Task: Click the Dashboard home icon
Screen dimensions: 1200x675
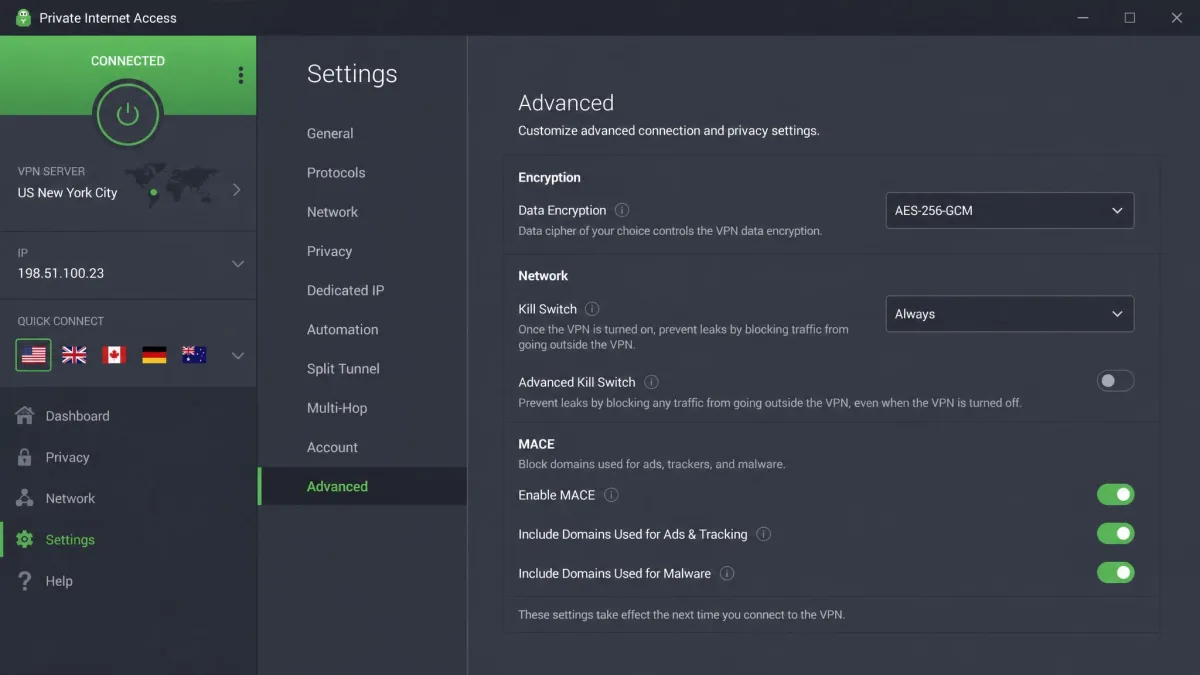Action: tap(25, 416)
